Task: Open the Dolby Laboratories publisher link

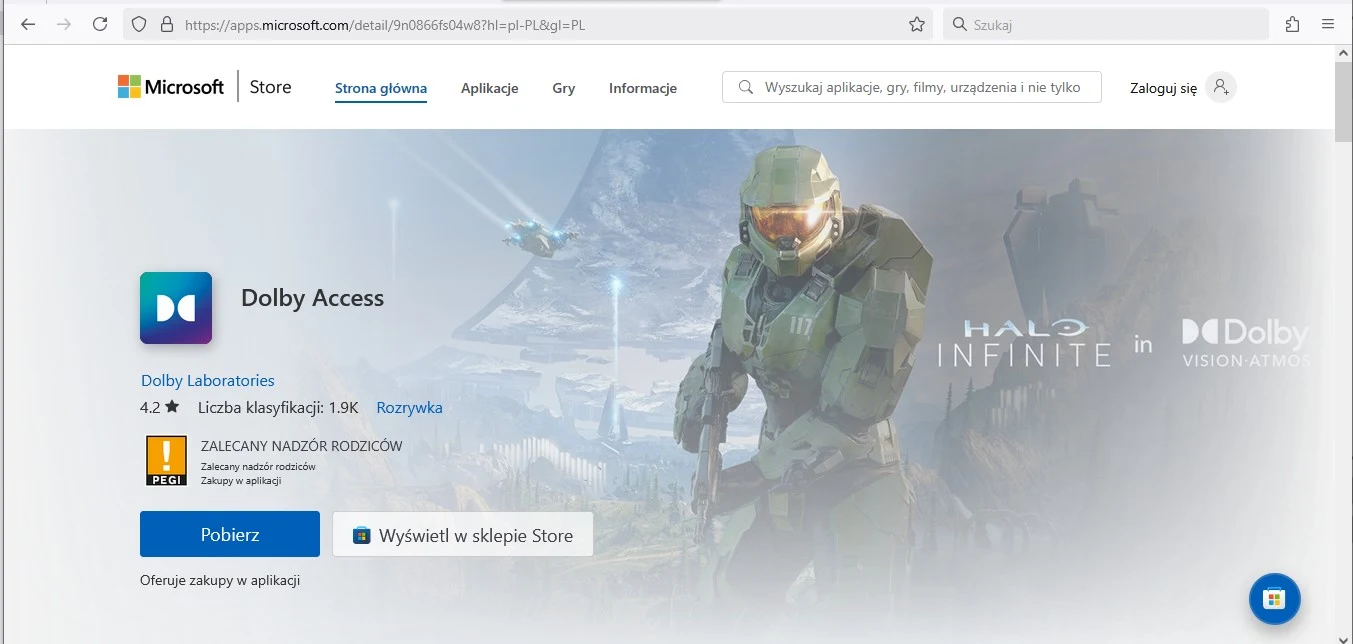Action: [x=208, y=380]
